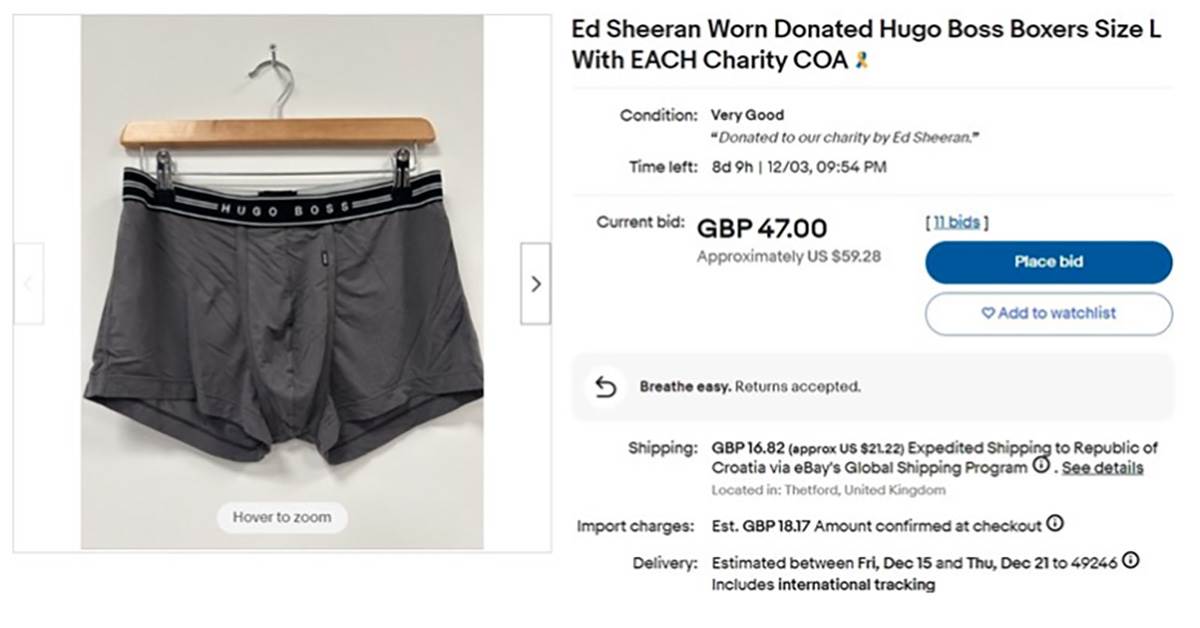Click the GBP 47.00 current bid price
Screen dimensions: 1200x628
click(x=762, y=229)
